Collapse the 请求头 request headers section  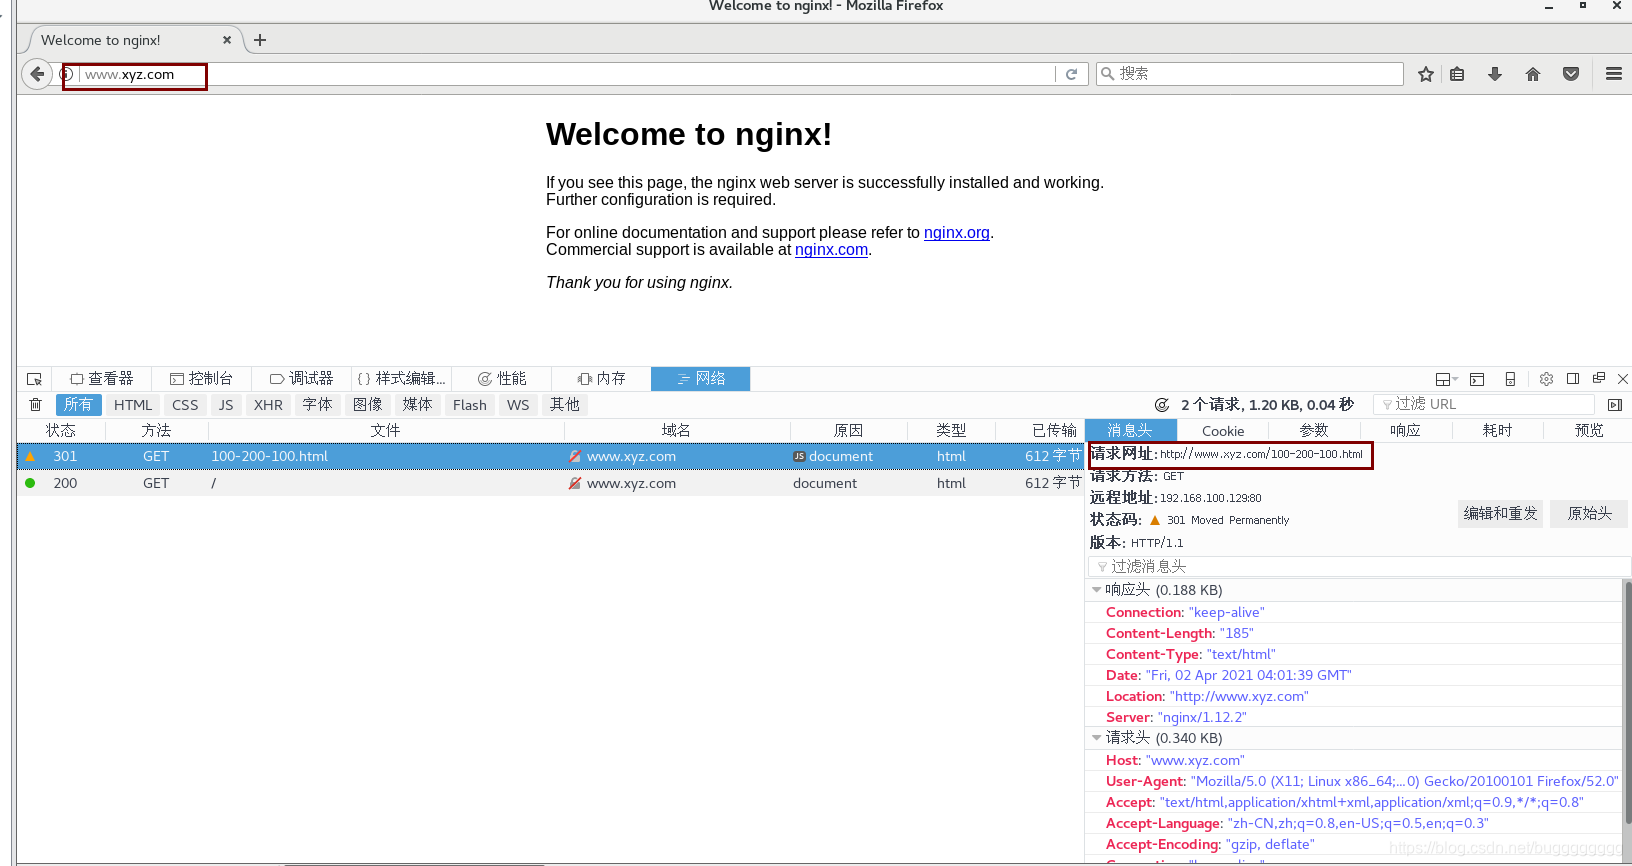click(1097, 738)
